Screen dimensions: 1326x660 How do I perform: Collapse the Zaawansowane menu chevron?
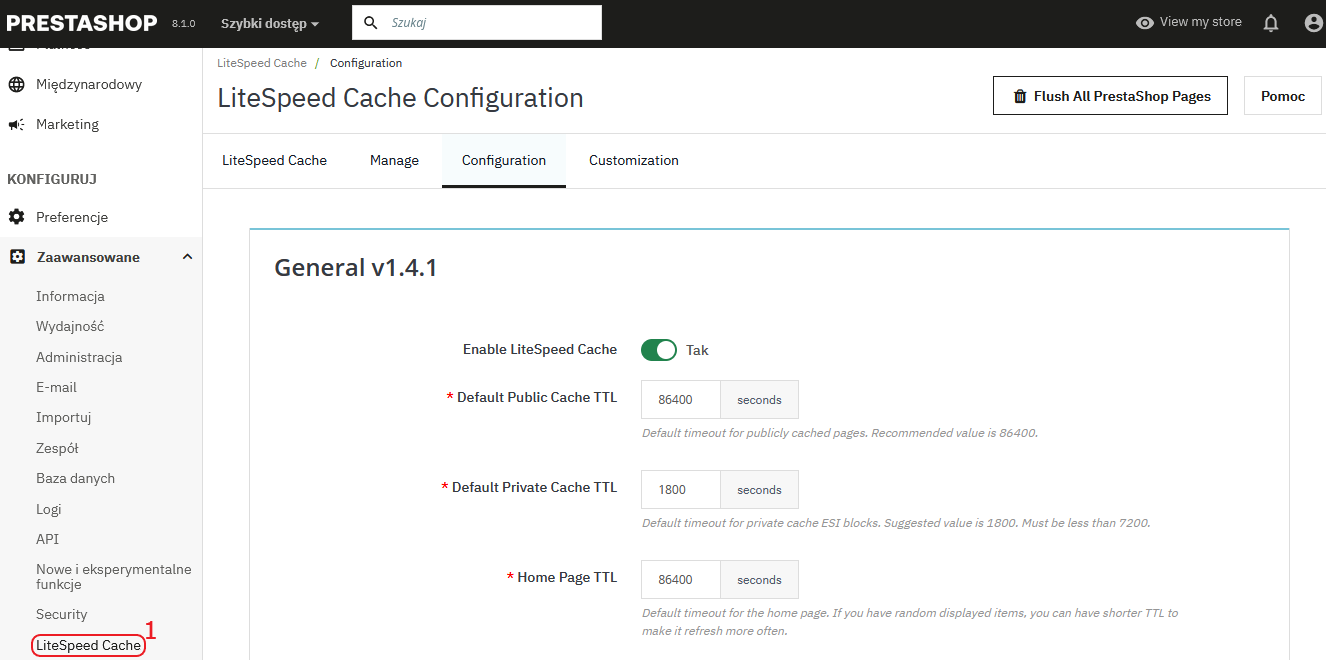[187, 257]
